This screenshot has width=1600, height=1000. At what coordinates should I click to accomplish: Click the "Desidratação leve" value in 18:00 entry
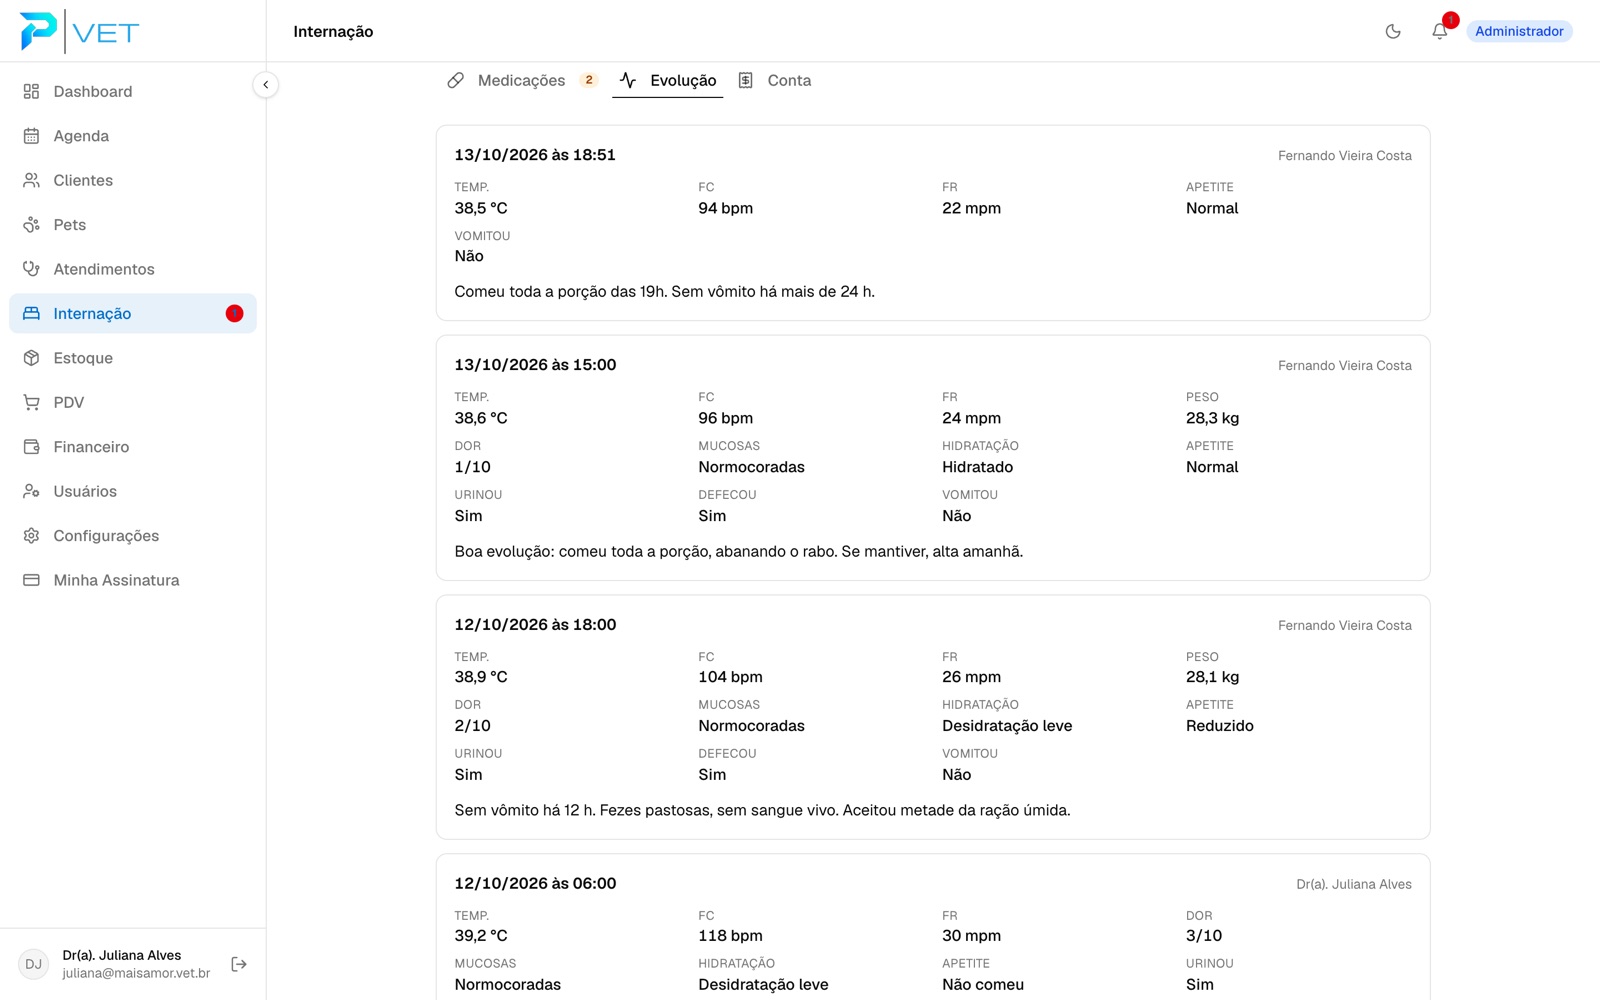(1007, 726)
